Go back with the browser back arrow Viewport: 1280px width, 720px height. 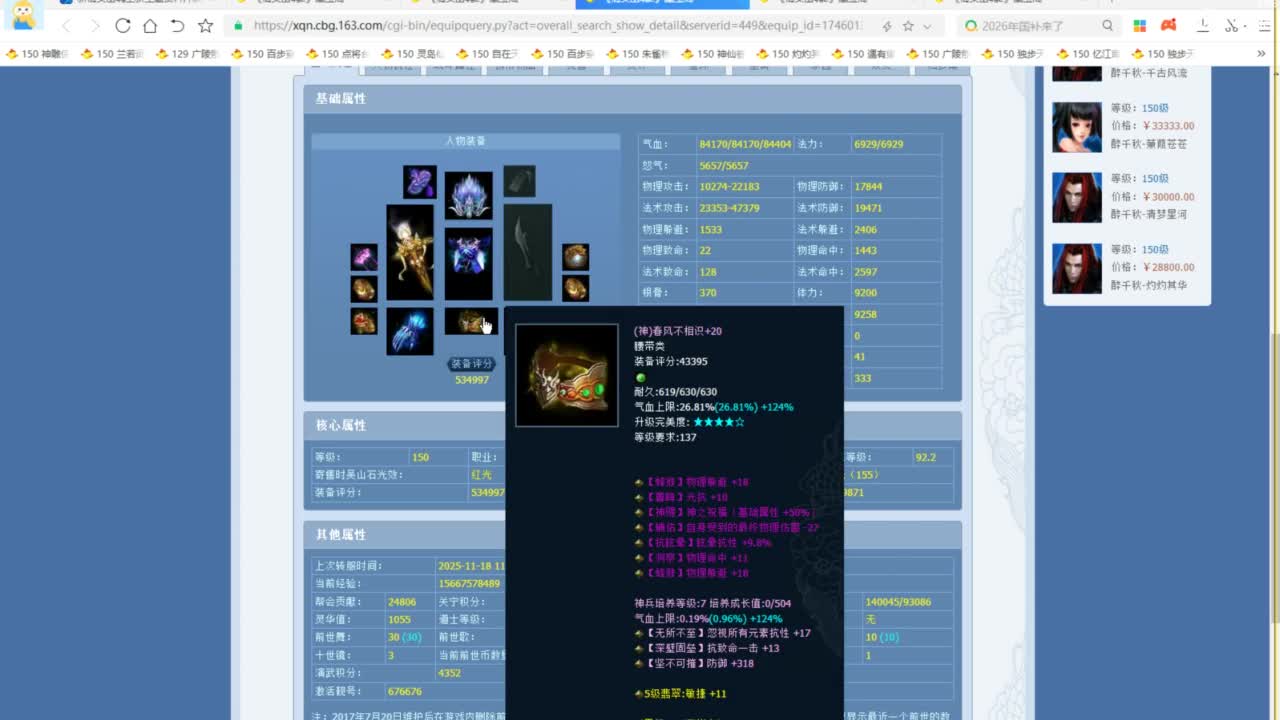66,26
